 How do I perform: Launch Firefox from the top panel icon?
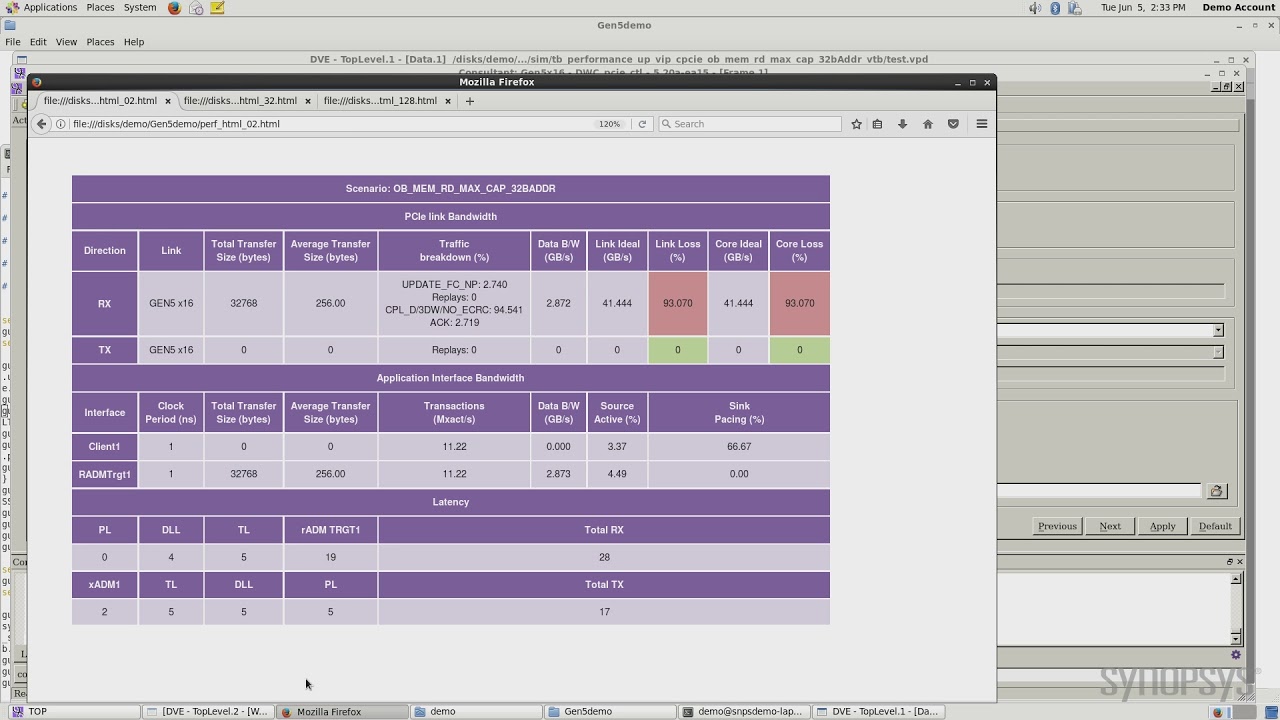[x=174, y=7]
